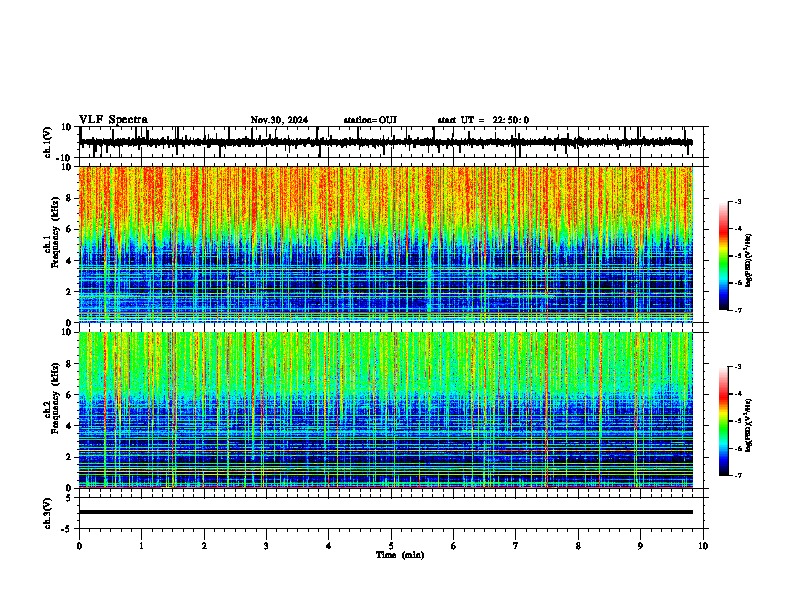Click the ch.1 "Frequency (kHz)" axis label

tap(55, 233)
